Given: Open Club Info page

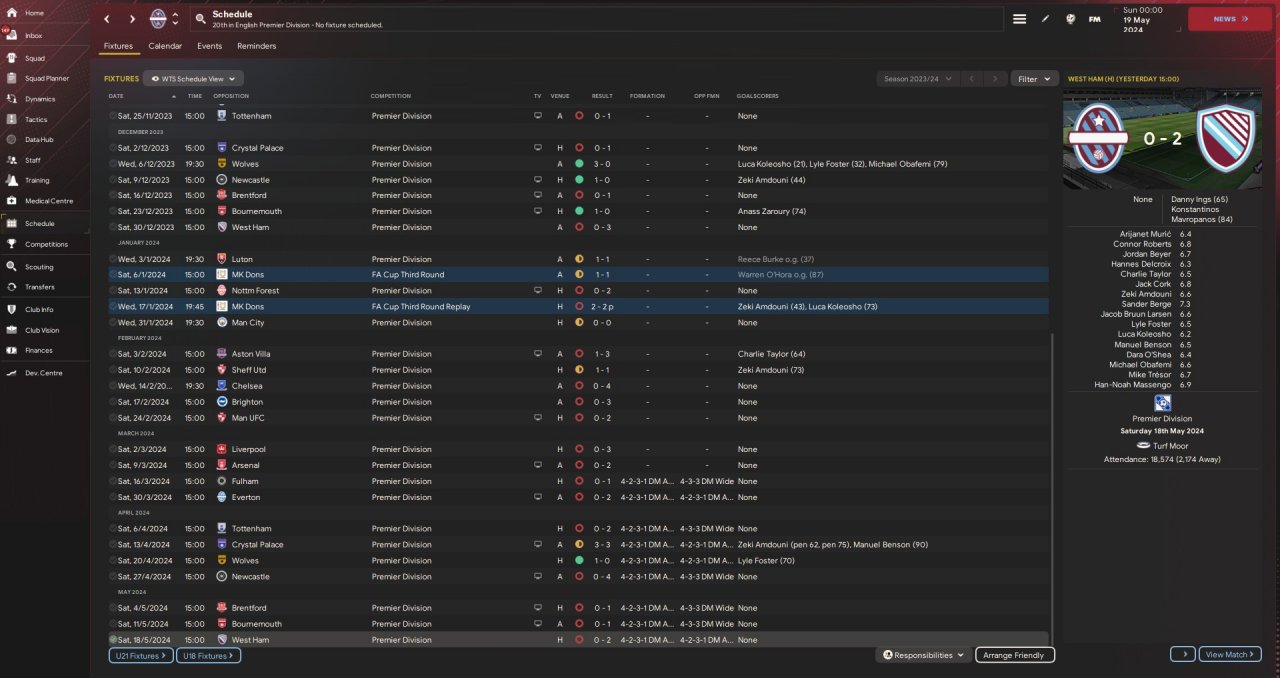Looking at the screenshot, I should (x=39, y=310).
